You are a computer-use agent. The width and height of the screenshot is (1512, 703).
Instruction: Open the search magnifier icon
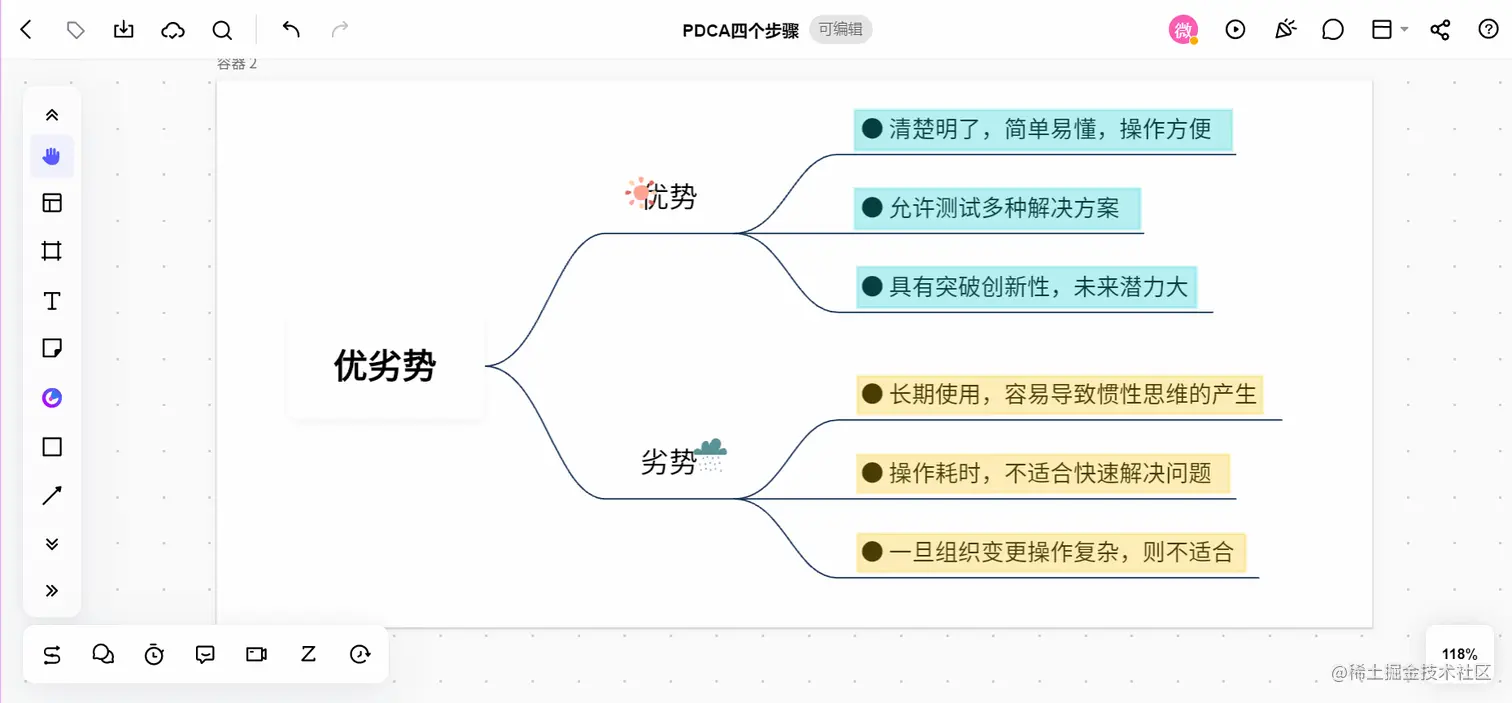(x=222, y=30)
